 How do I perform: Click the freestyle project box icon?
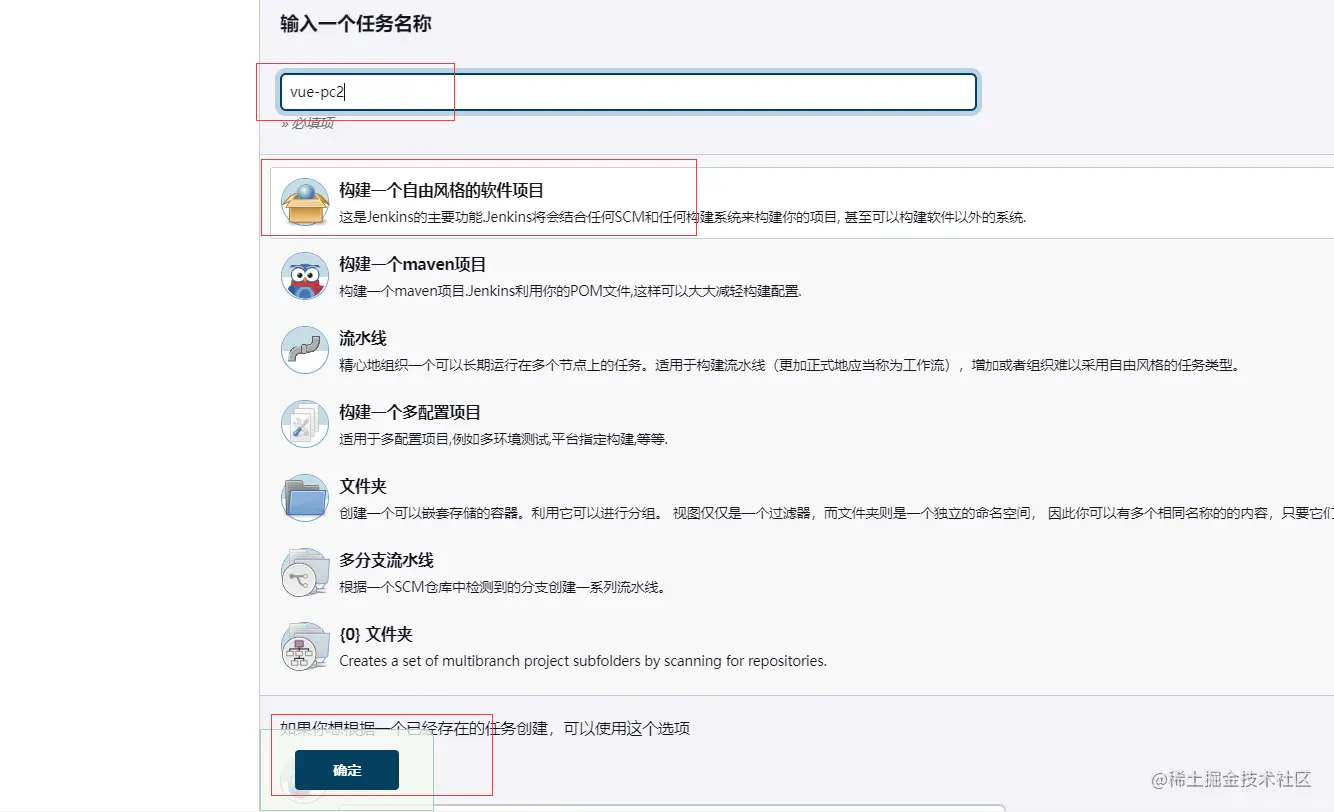click(x=305, y=202)
